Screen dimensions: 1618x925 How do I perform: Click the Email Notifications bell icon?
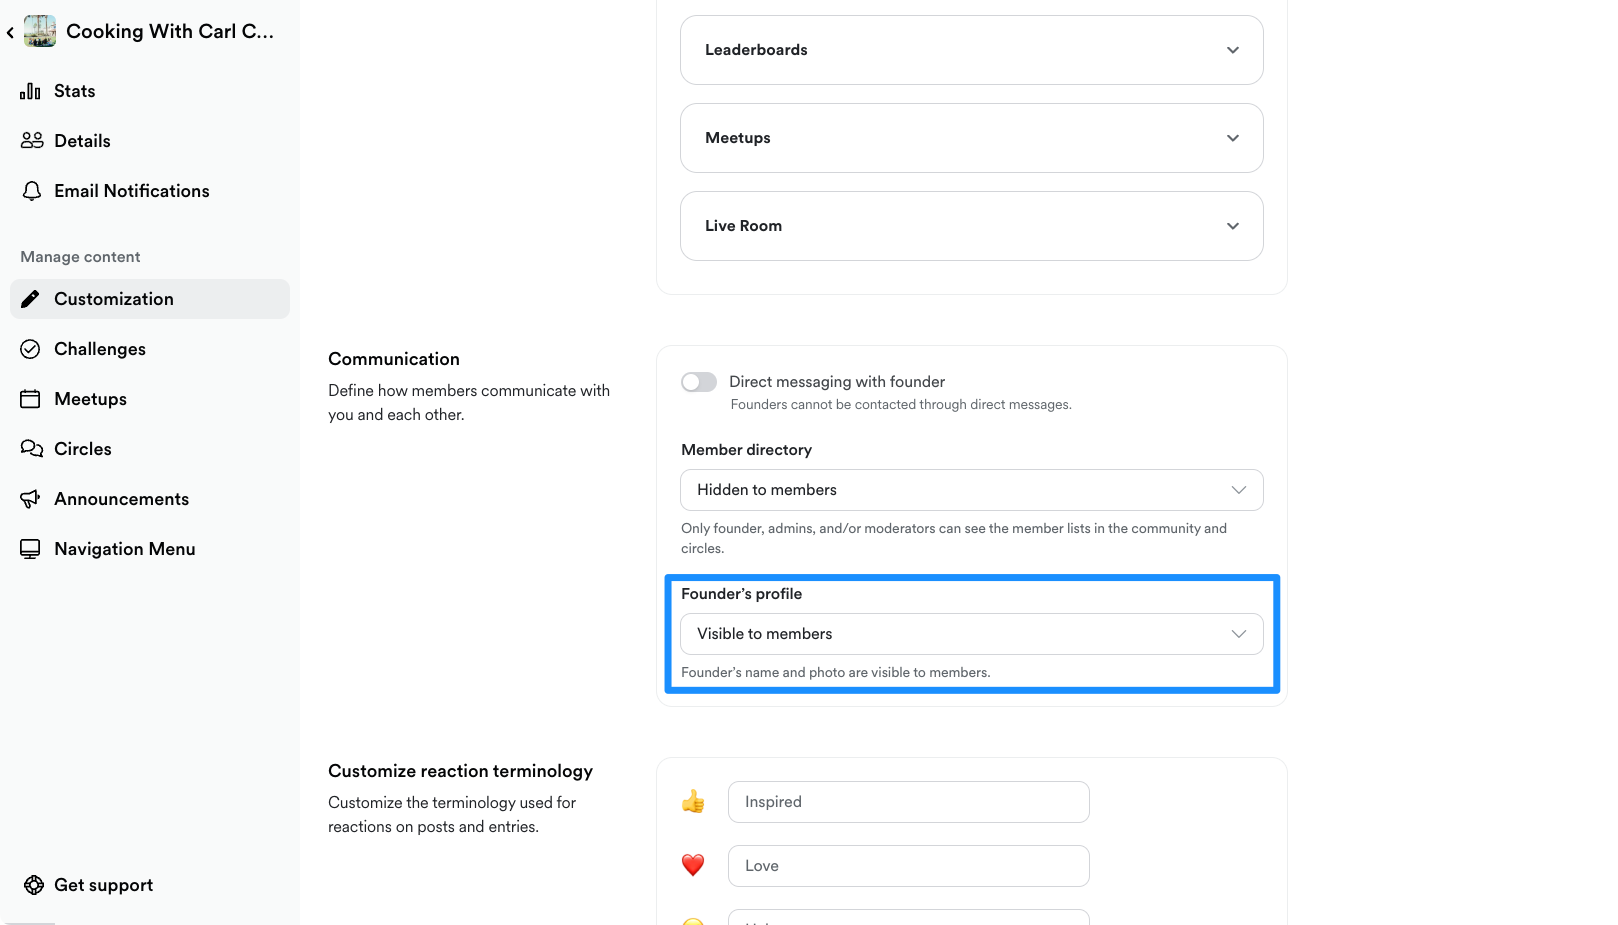coord(32,191)
